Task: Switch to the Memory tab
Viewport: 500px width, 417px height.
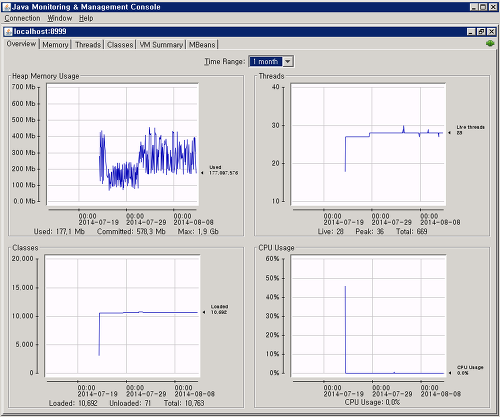Action: (x=55, y=45)
